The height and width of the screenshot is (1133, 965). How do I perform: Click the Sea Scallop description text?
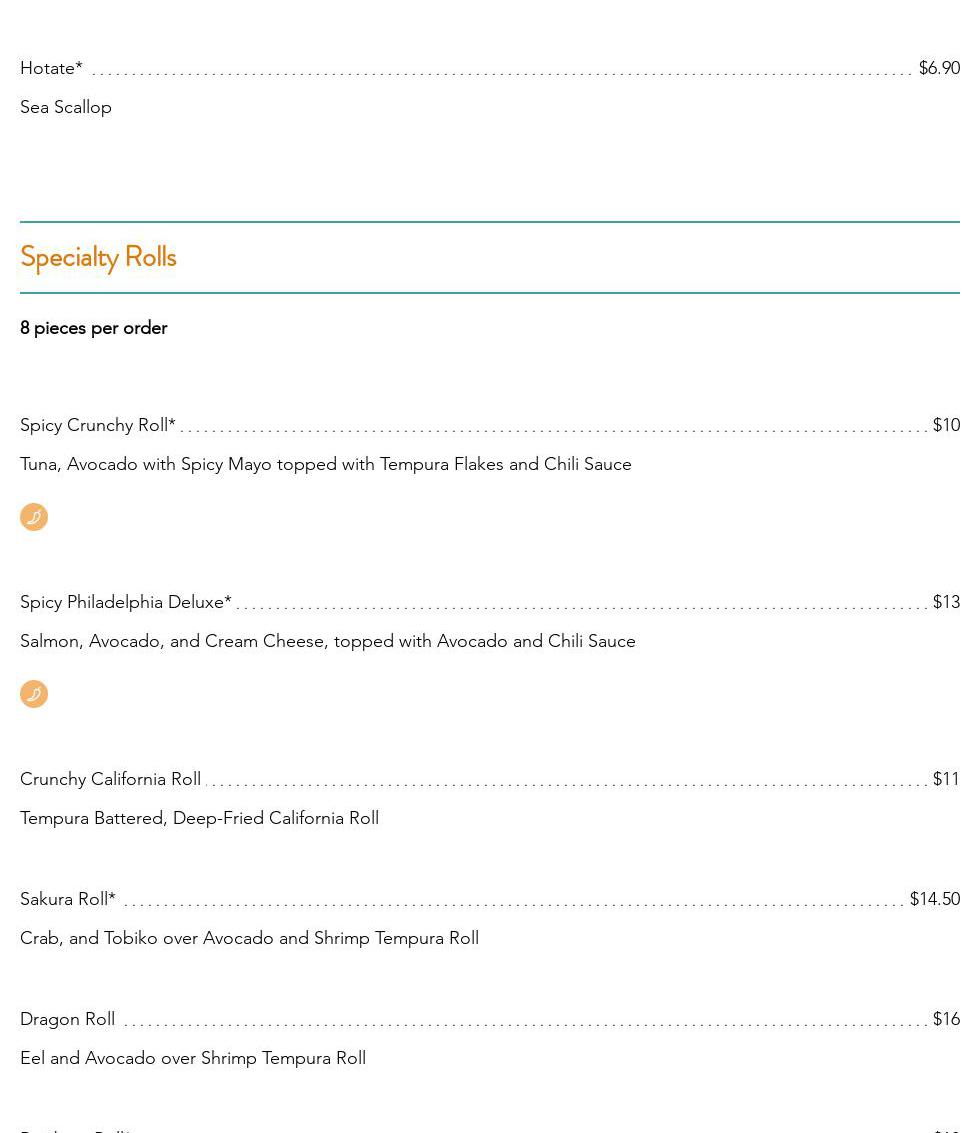pyautogui.click(x=66, y=107)
